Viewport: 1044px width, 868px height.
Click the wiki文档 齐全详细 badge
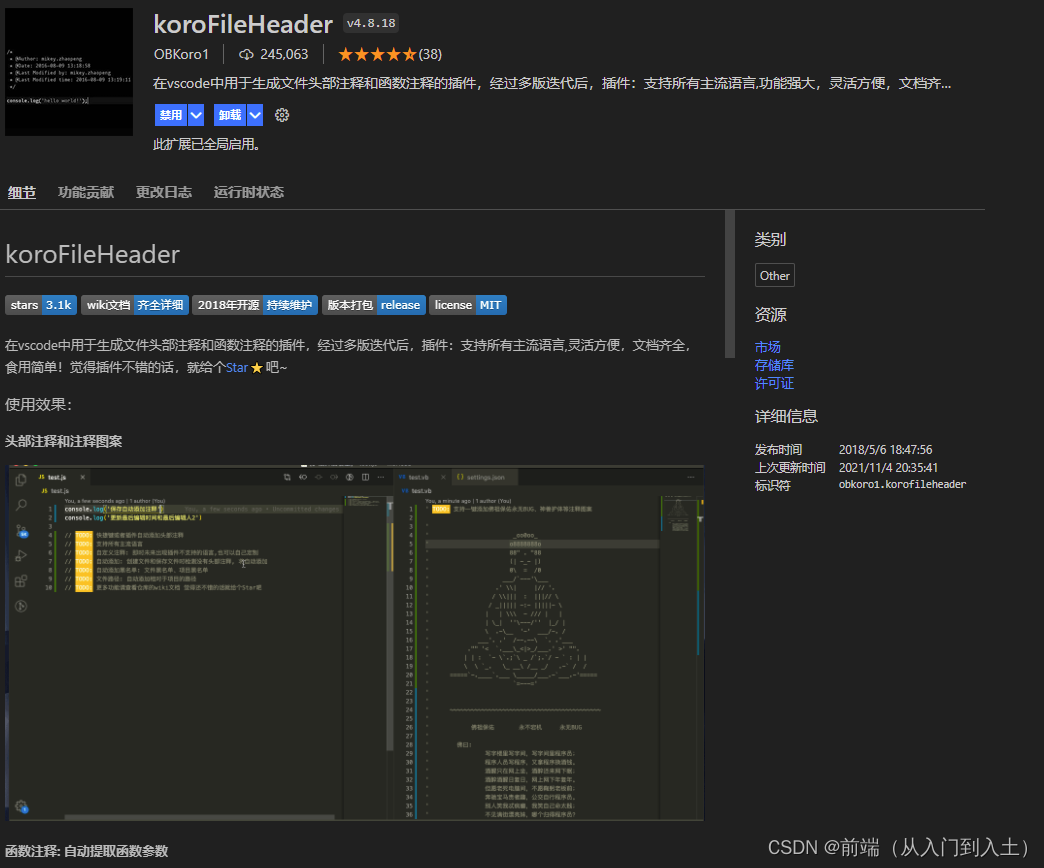coord(135,305)
